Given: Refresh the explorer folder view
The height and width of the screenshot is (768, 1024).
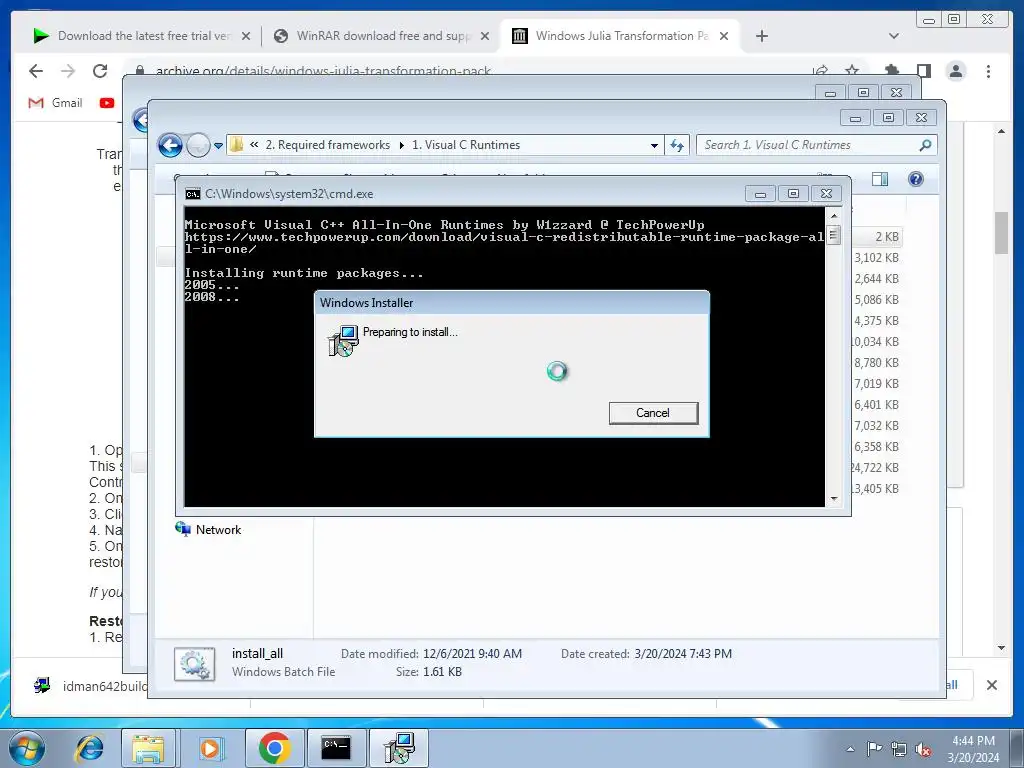Looking at the screenshot, I should (677, 146).
